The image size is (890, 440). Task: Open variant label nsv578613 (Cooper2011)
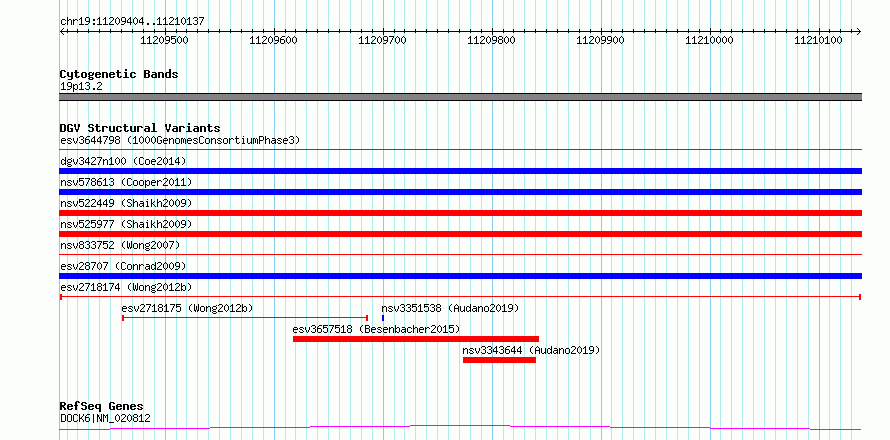(x=126, y=182)
